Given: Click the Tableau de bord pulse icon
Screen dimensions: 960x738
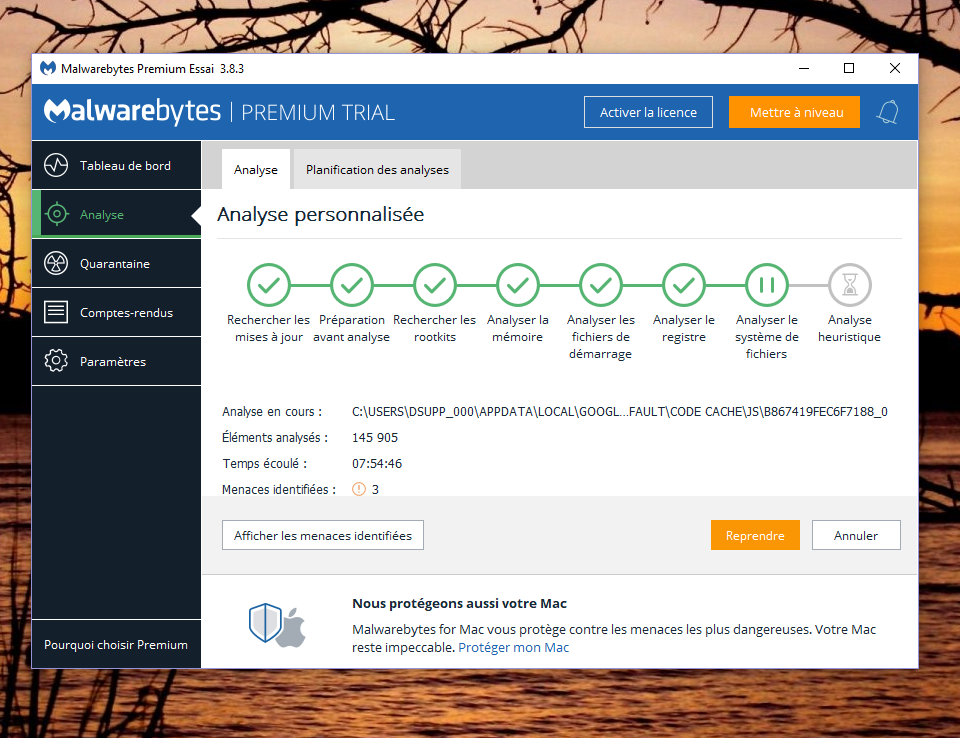Looking at the screenshot, I should [x=56, y=165].
